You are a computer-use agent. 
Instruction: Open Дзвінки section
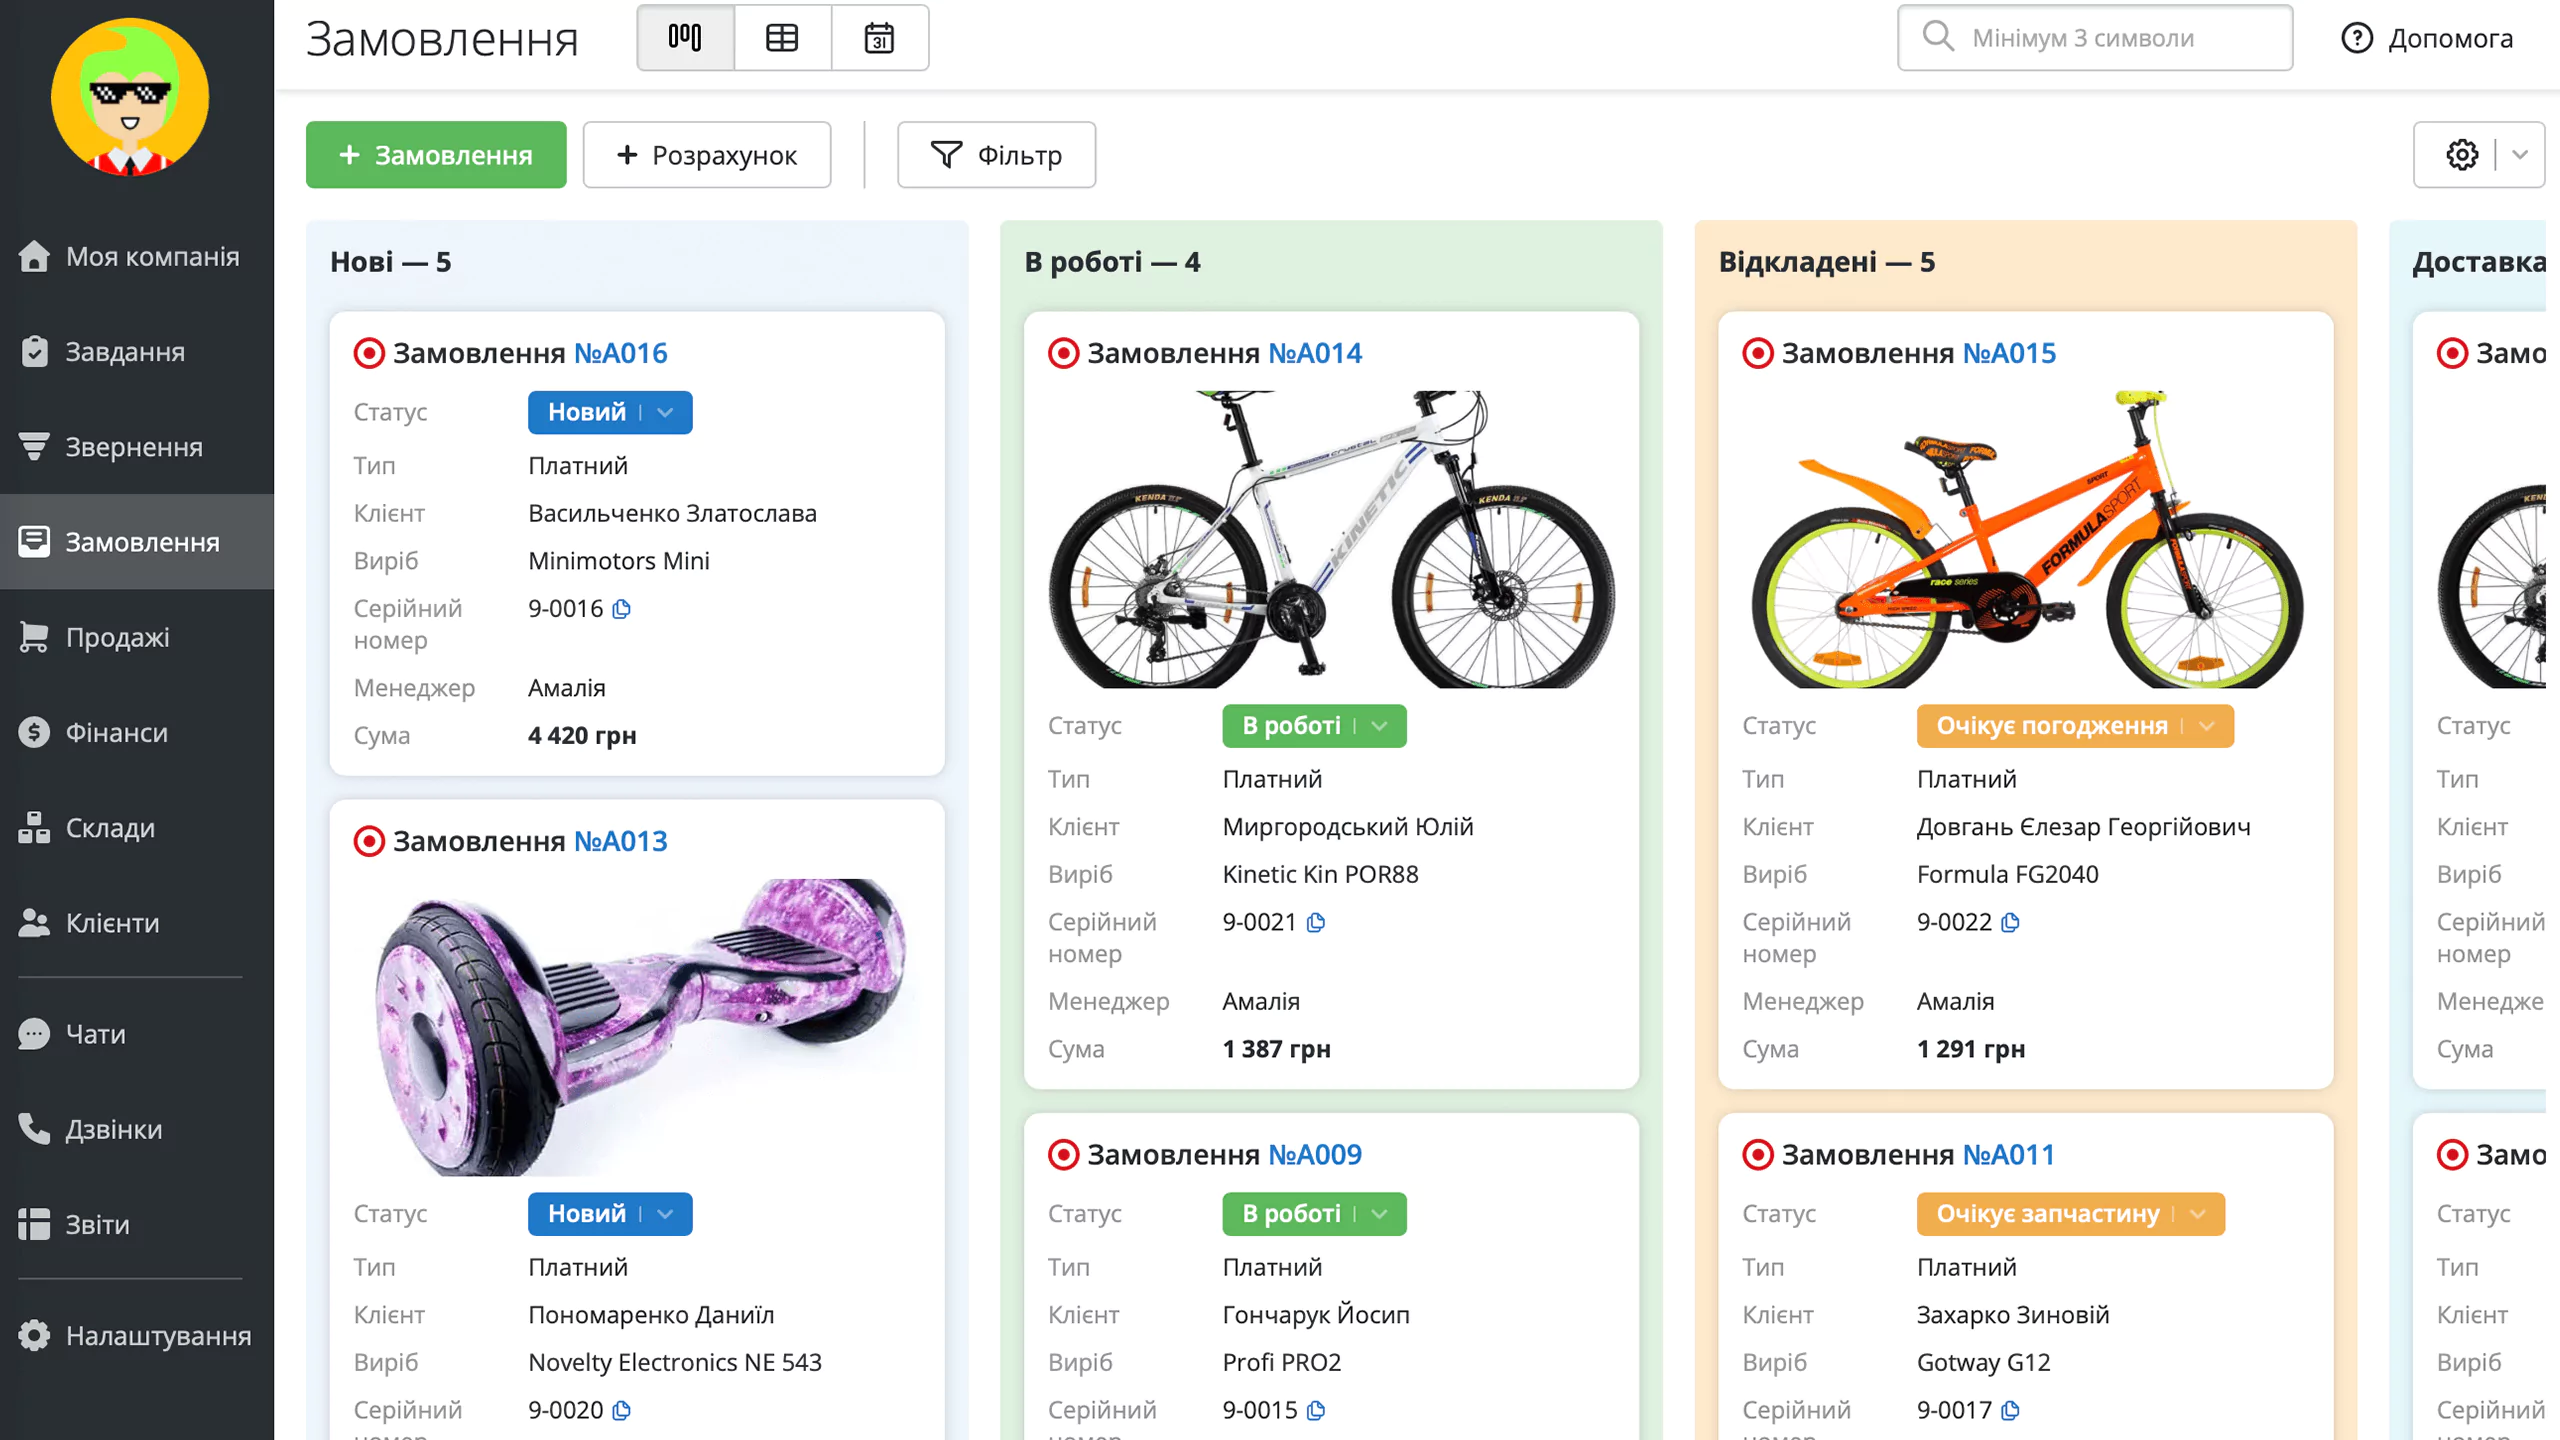point(137,1129)
